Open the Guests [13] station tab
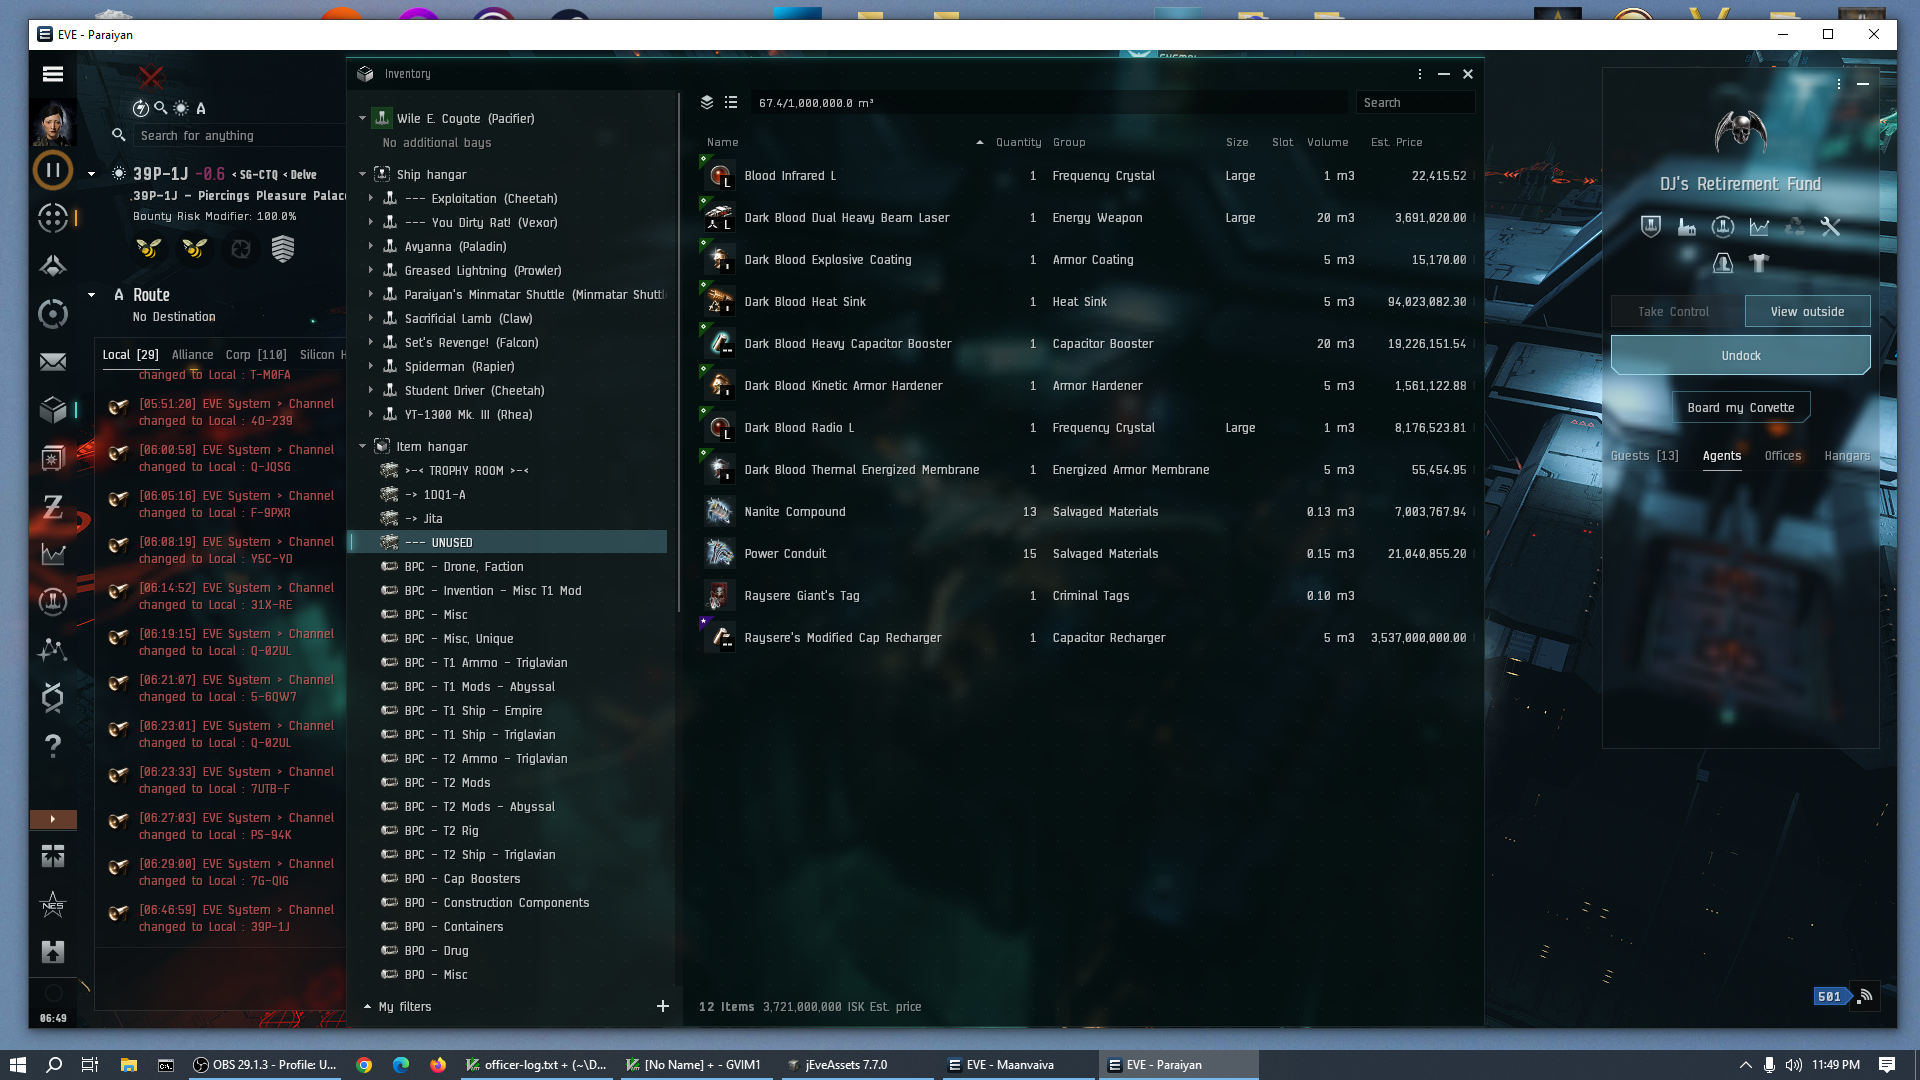Screen dimensions: 1920x1080 point(1645,455)
